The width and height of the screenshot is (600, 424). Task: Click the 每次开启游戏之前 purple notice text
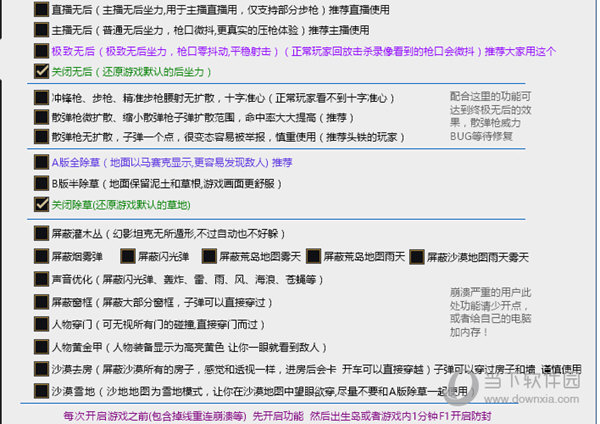point(277,416)
